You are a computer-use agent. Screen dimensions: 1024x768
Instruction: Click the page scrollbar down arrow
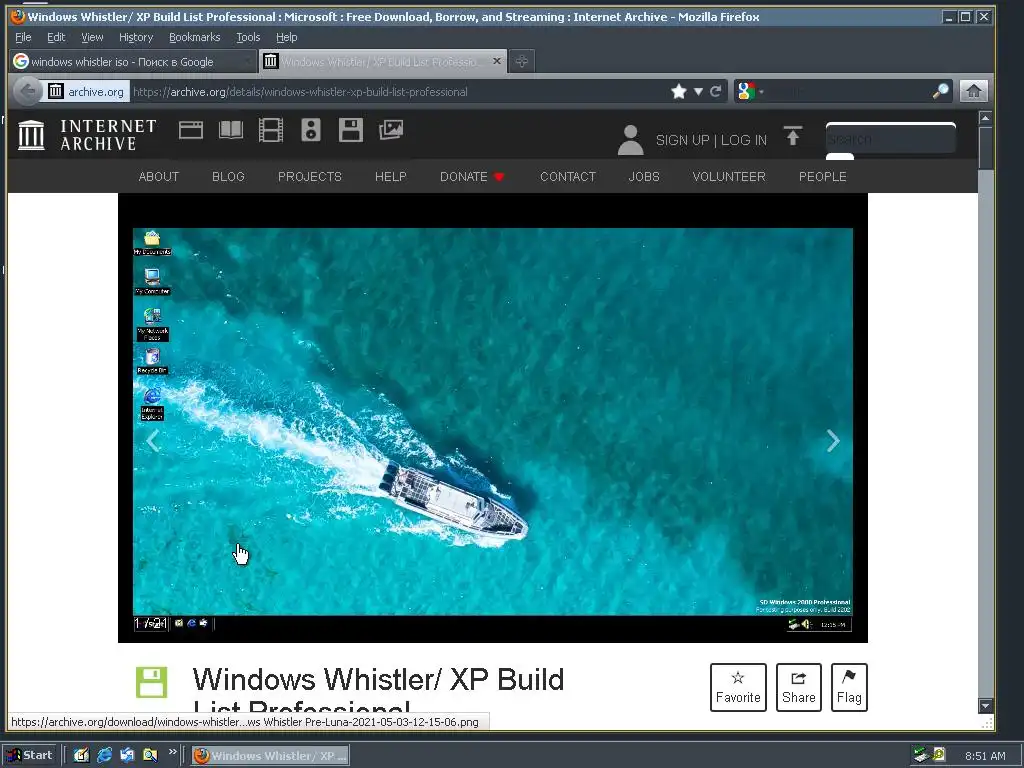(985, 705)
